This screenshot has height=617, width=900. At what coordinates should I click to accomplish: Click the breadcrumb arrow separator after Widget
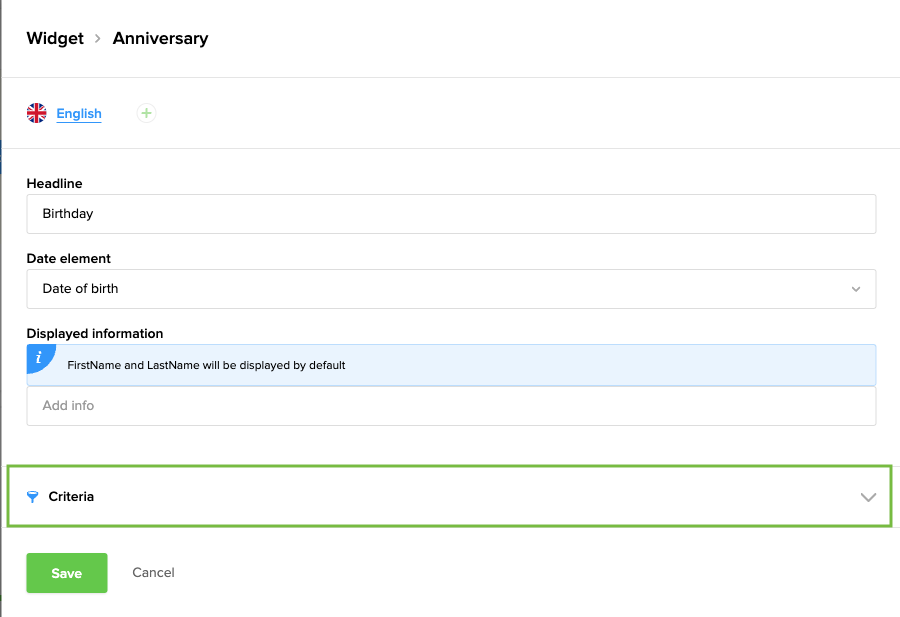click(x=98, y=39)
